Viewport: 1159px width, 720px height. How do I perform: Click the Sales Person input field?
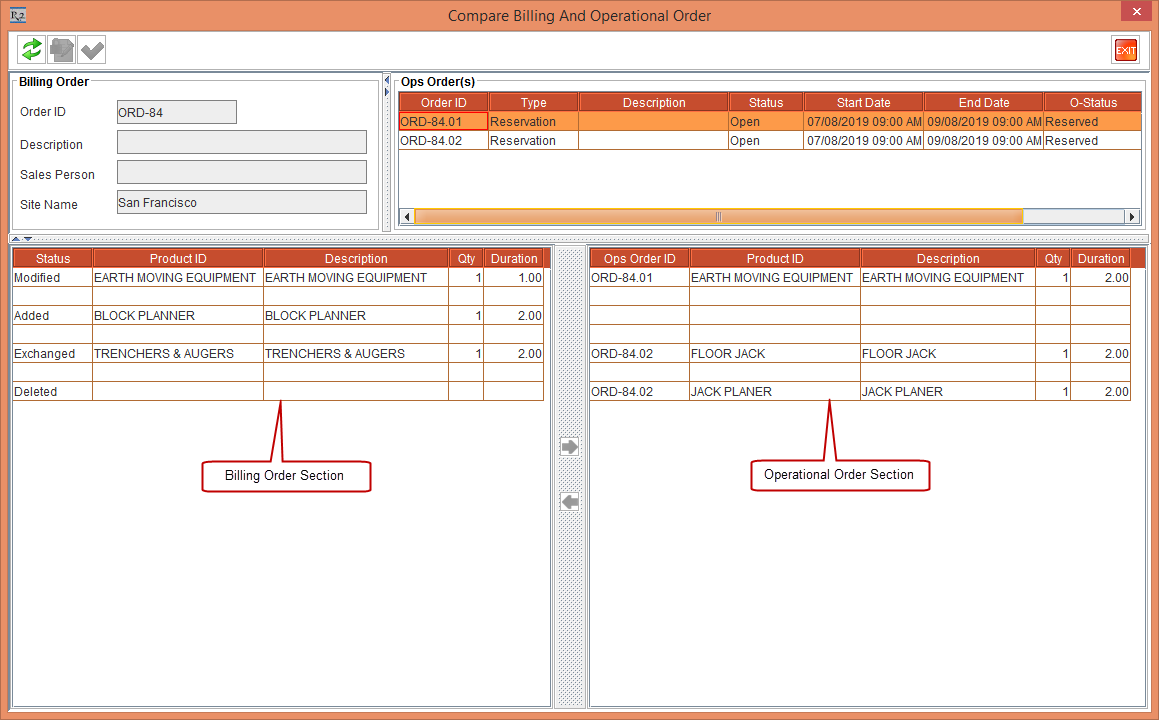(x=240, y=172)
